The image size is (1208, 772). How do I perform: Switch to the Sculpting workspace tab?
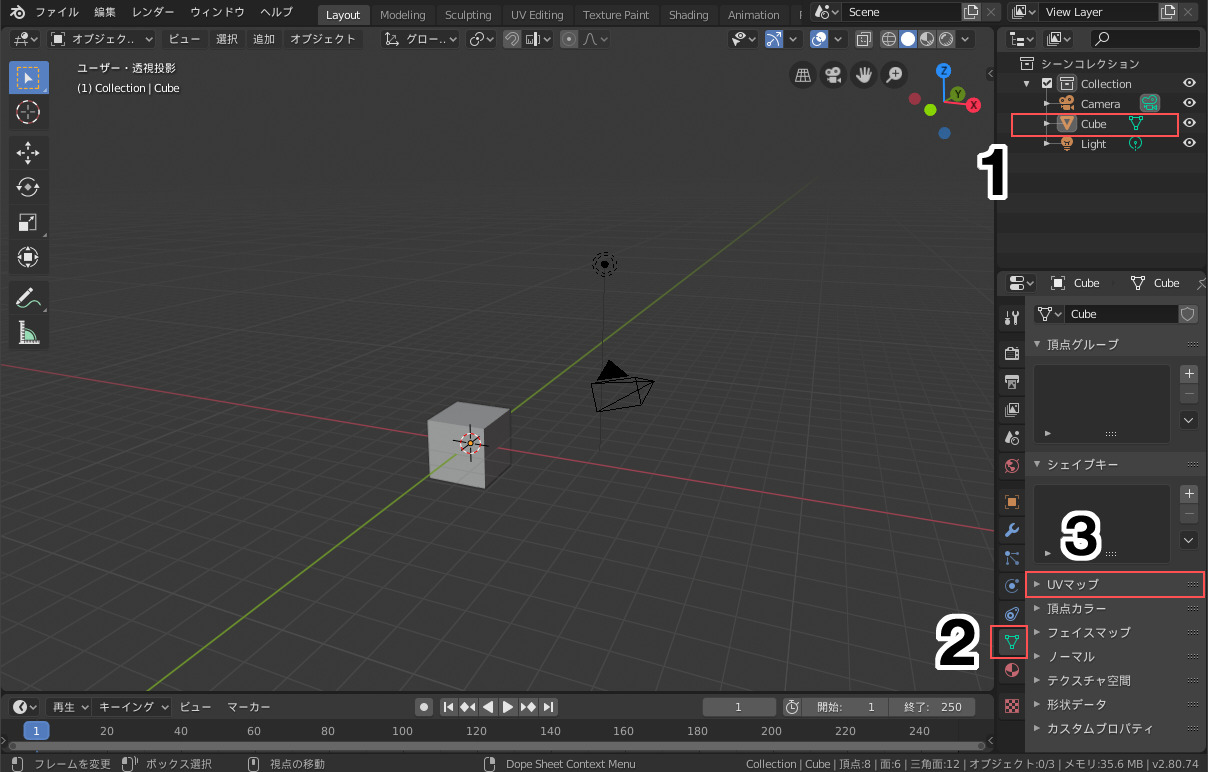tap(468, 15)
